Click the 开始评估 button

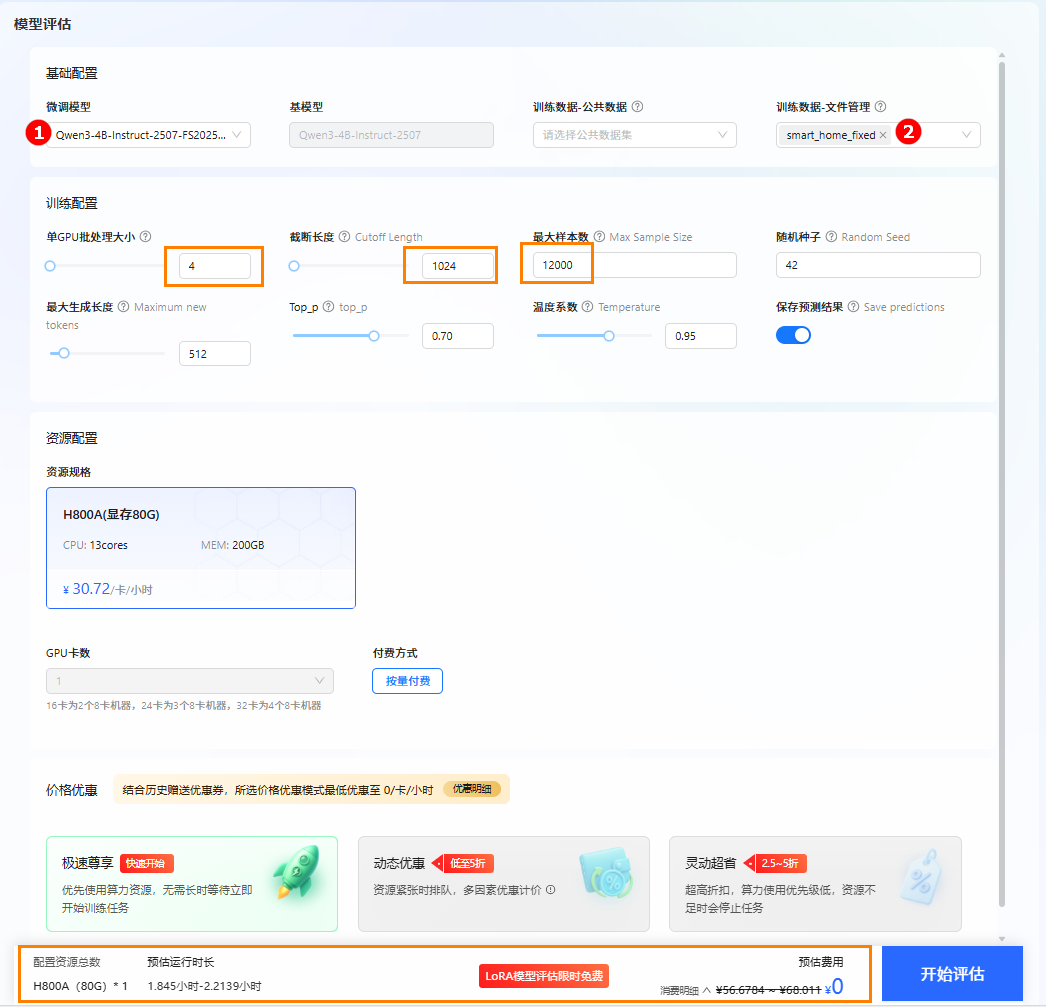click(952, 974)
